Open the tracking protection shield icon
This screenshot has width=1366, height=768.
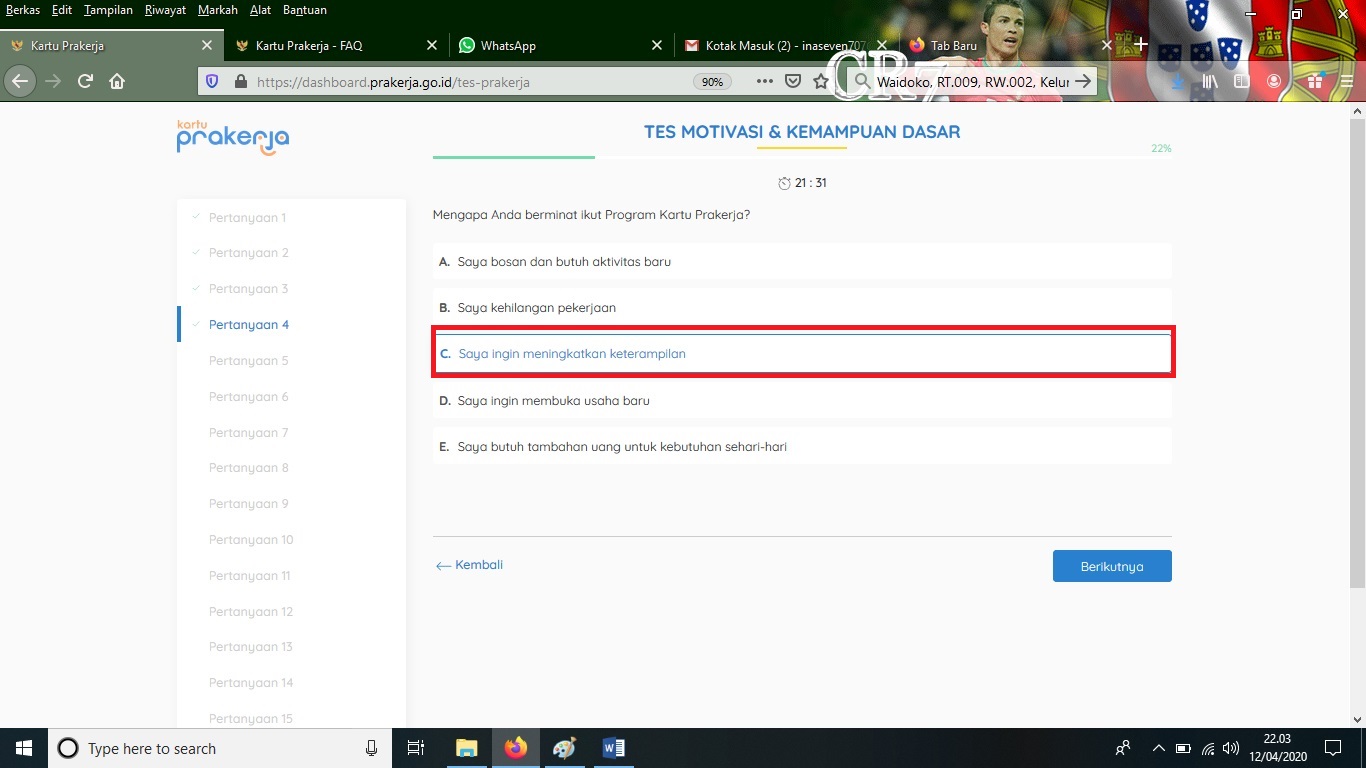pyautogui.click(x=212, y=82)
